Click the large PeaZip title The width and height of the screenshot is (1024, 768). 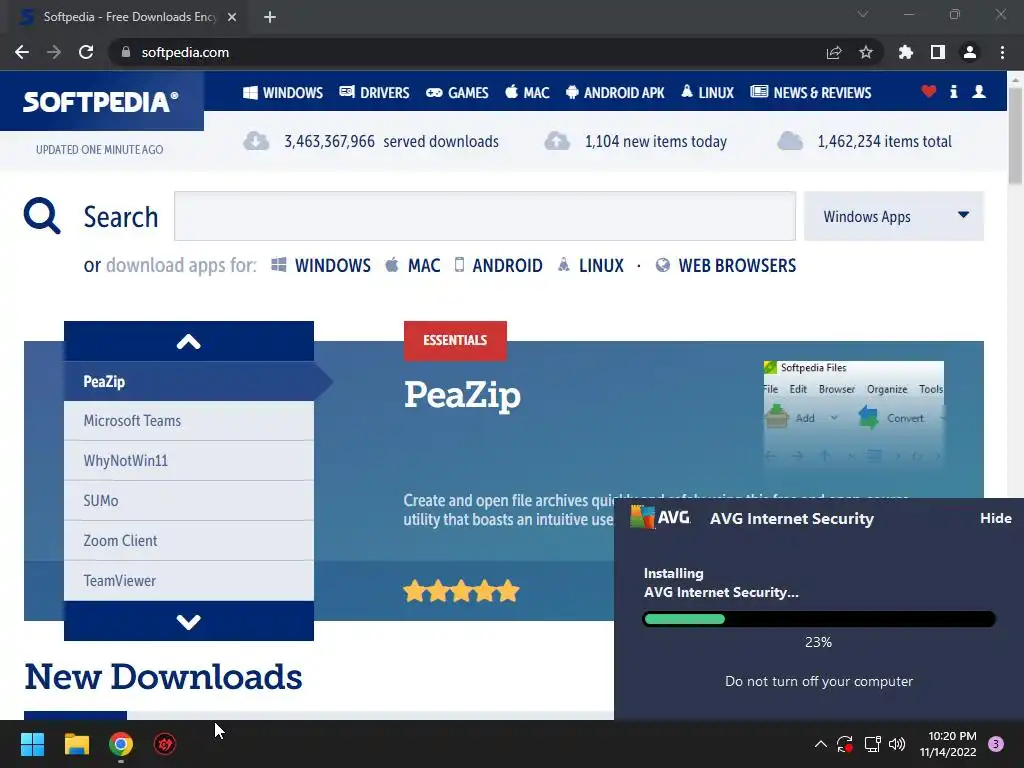[462, 396]
